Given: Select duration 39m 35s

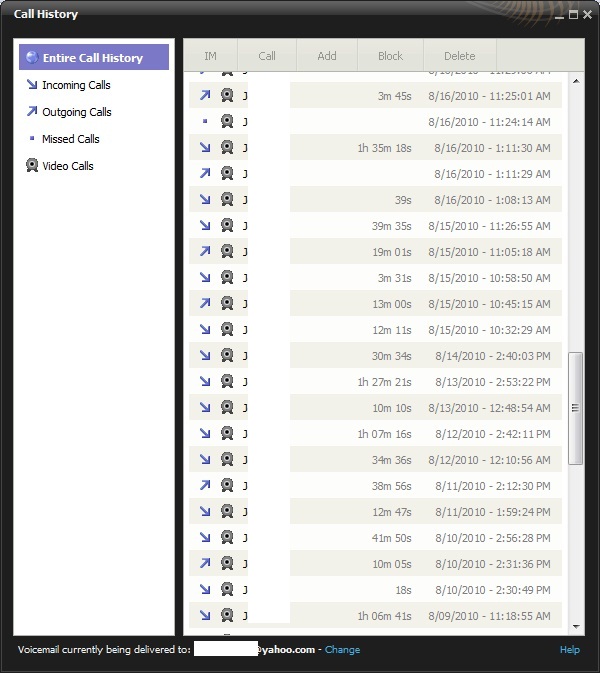Looking at the screenshot, I should [x=392, y=226].
